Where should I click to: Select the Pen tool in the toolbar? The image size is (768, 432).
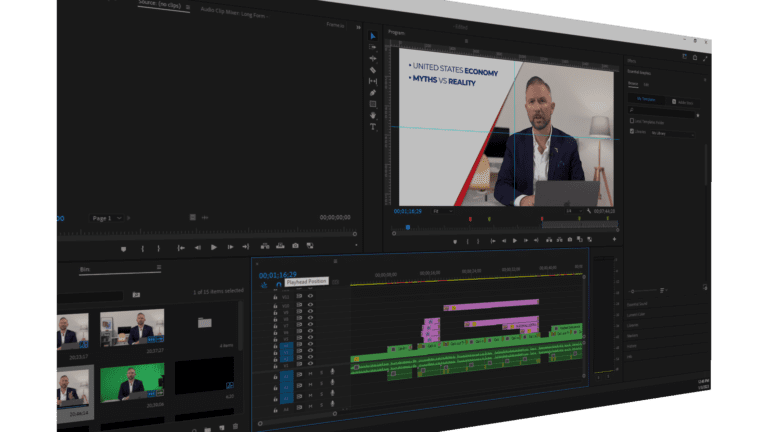373,92
